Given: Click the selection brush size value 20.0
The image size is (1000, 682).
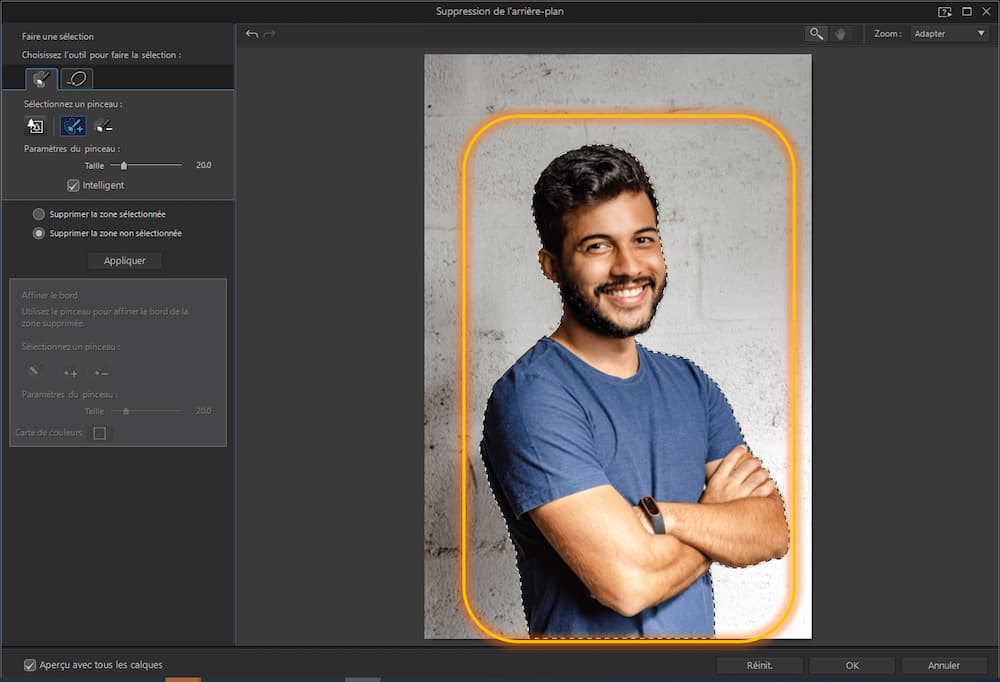Looking at the screenshot, I should tap(203, 165).
